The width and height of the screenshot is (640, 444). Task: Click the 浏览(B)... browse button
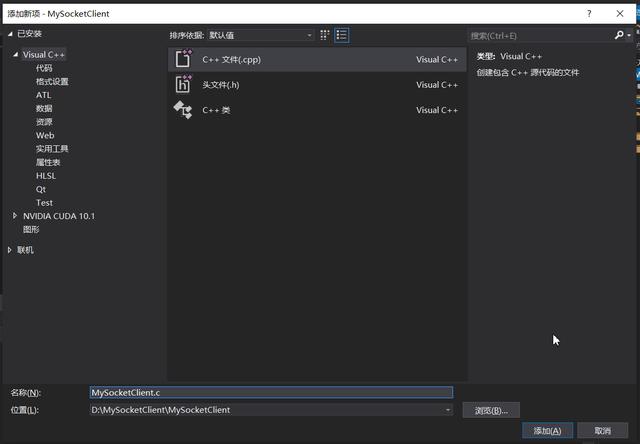tap(491, 410)
